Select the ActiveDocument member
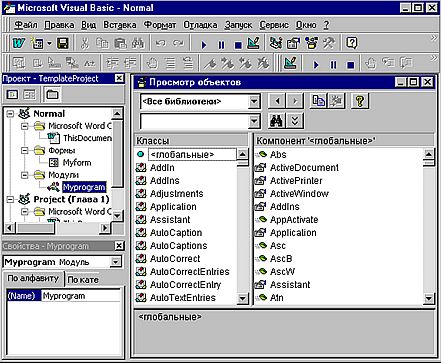The image size is (441, 364). [x=304, y=168]
